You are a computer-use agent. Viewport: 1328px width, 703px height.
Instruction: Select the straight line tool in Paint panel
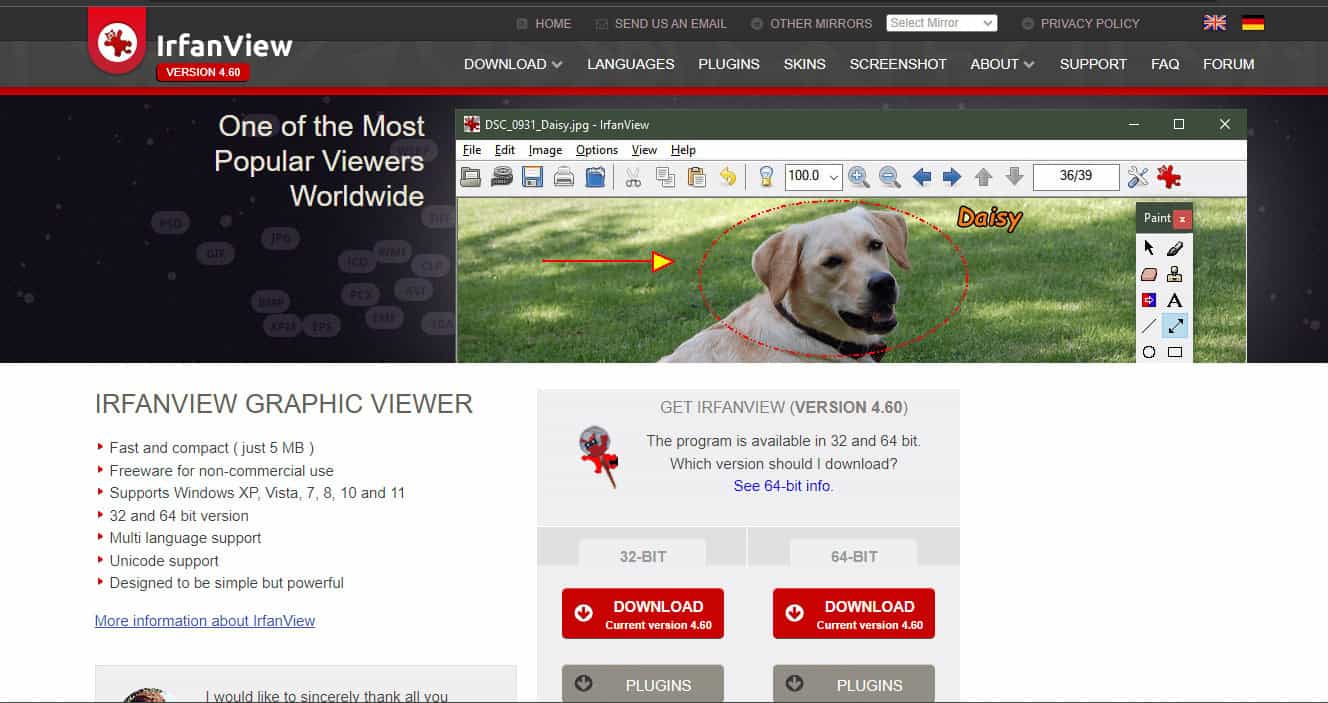(1149, 326)
